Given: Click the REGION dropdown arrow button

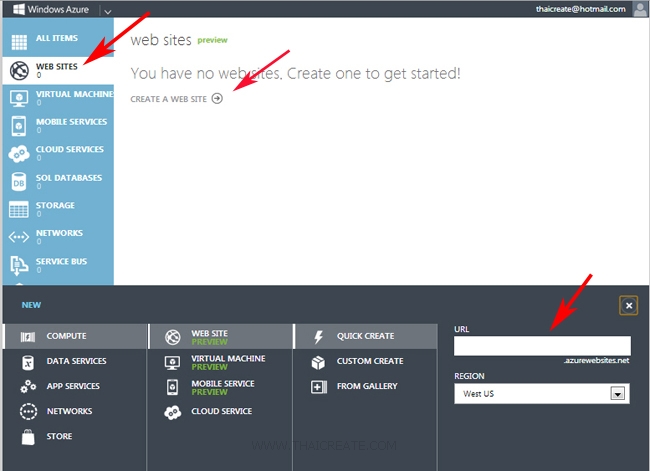Looking at the screenshot, I should point(618,393).
